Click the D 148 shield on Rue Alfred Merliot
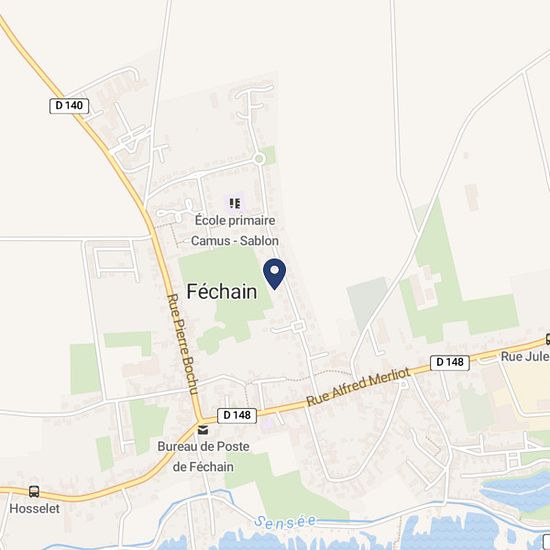Viewport: 550px width, 550px height. (x=450, y=362)
